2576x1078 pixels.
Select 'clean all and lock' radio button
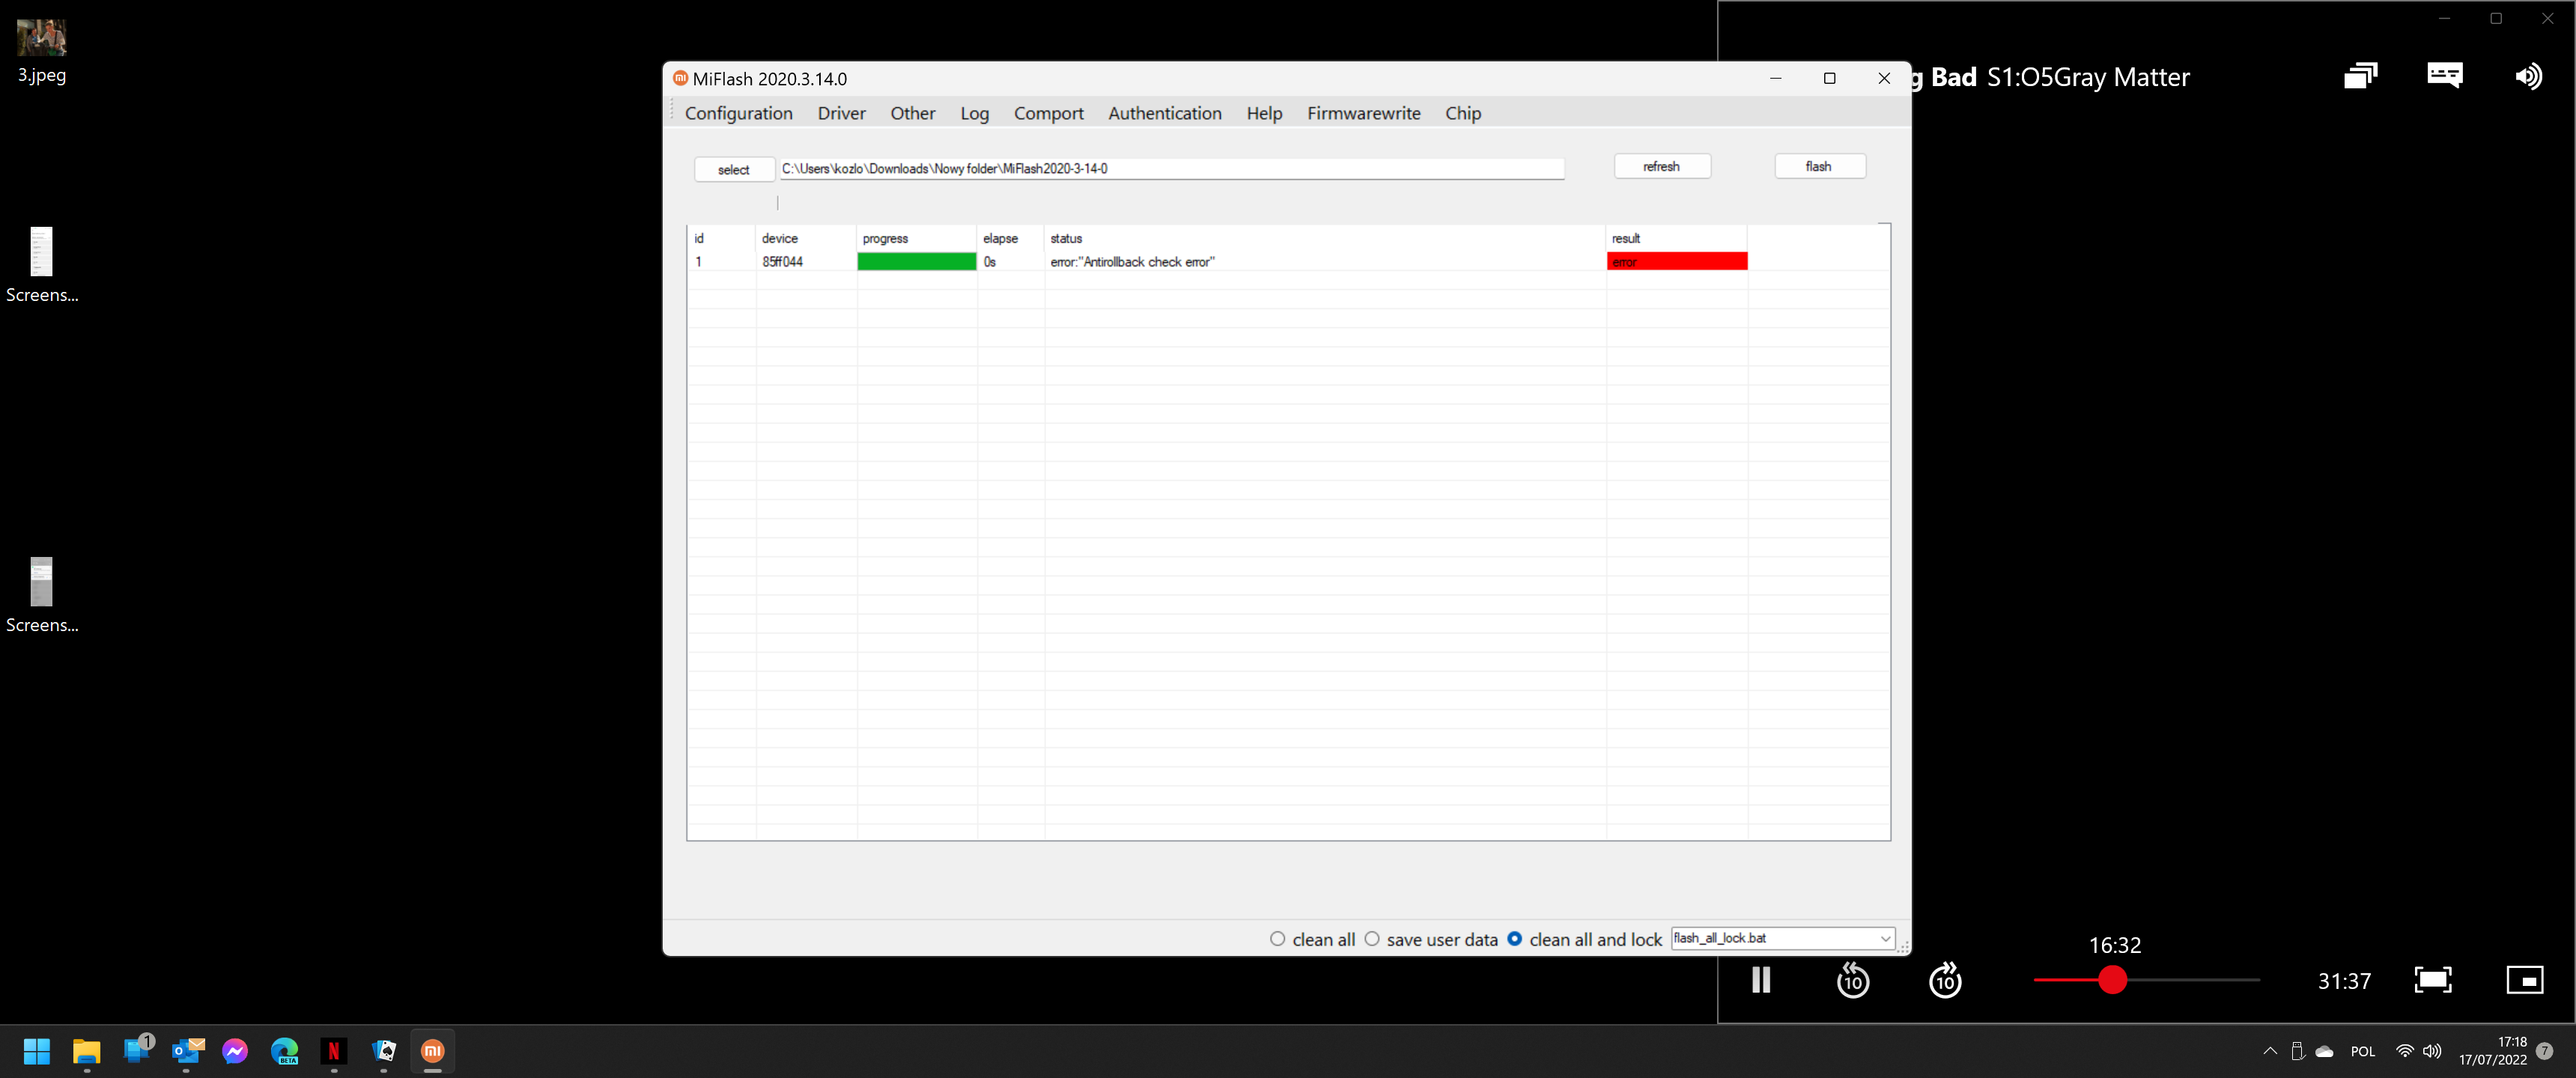[1515, 939]
